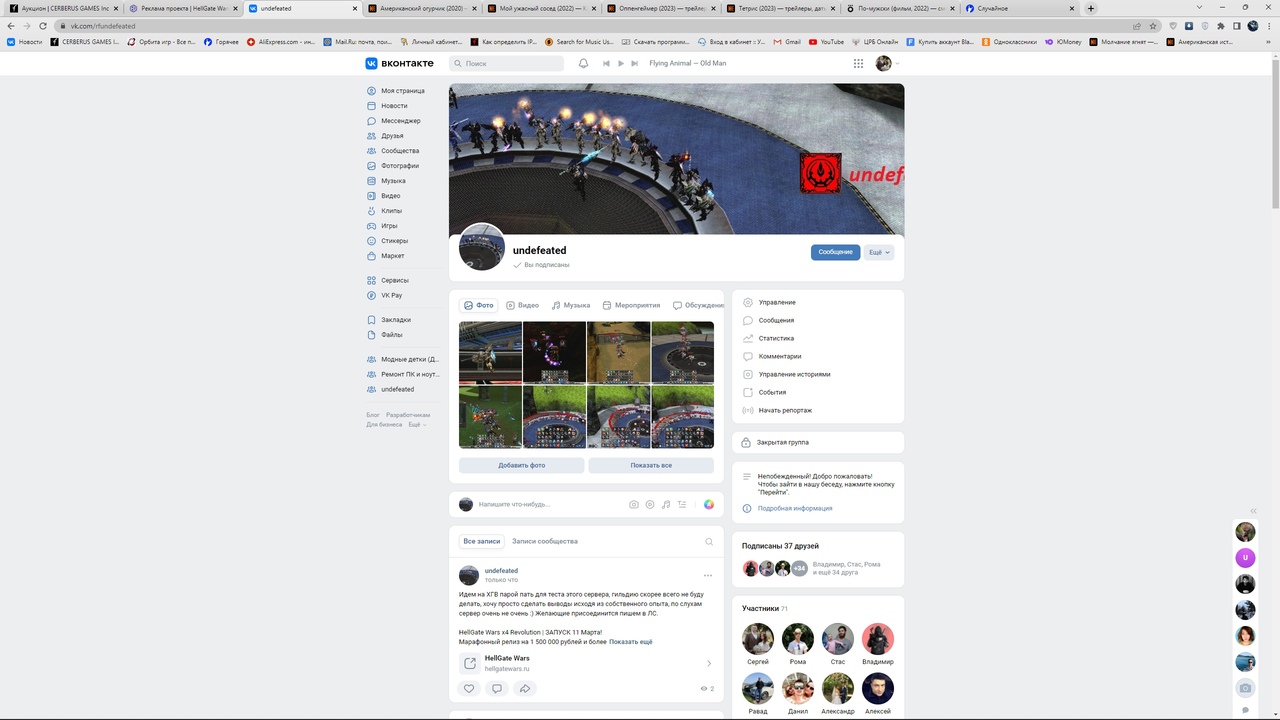
Task: Switch to the Обсуждения tab
Action: click(698, 305)
